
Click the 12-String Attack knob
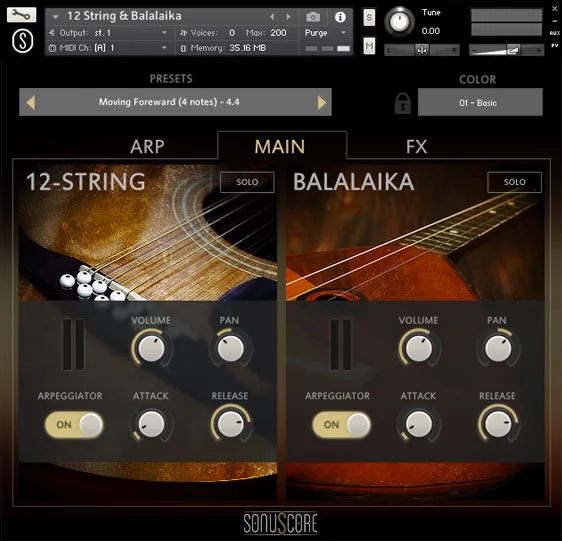pyautogui.click(x=152, y=424)
